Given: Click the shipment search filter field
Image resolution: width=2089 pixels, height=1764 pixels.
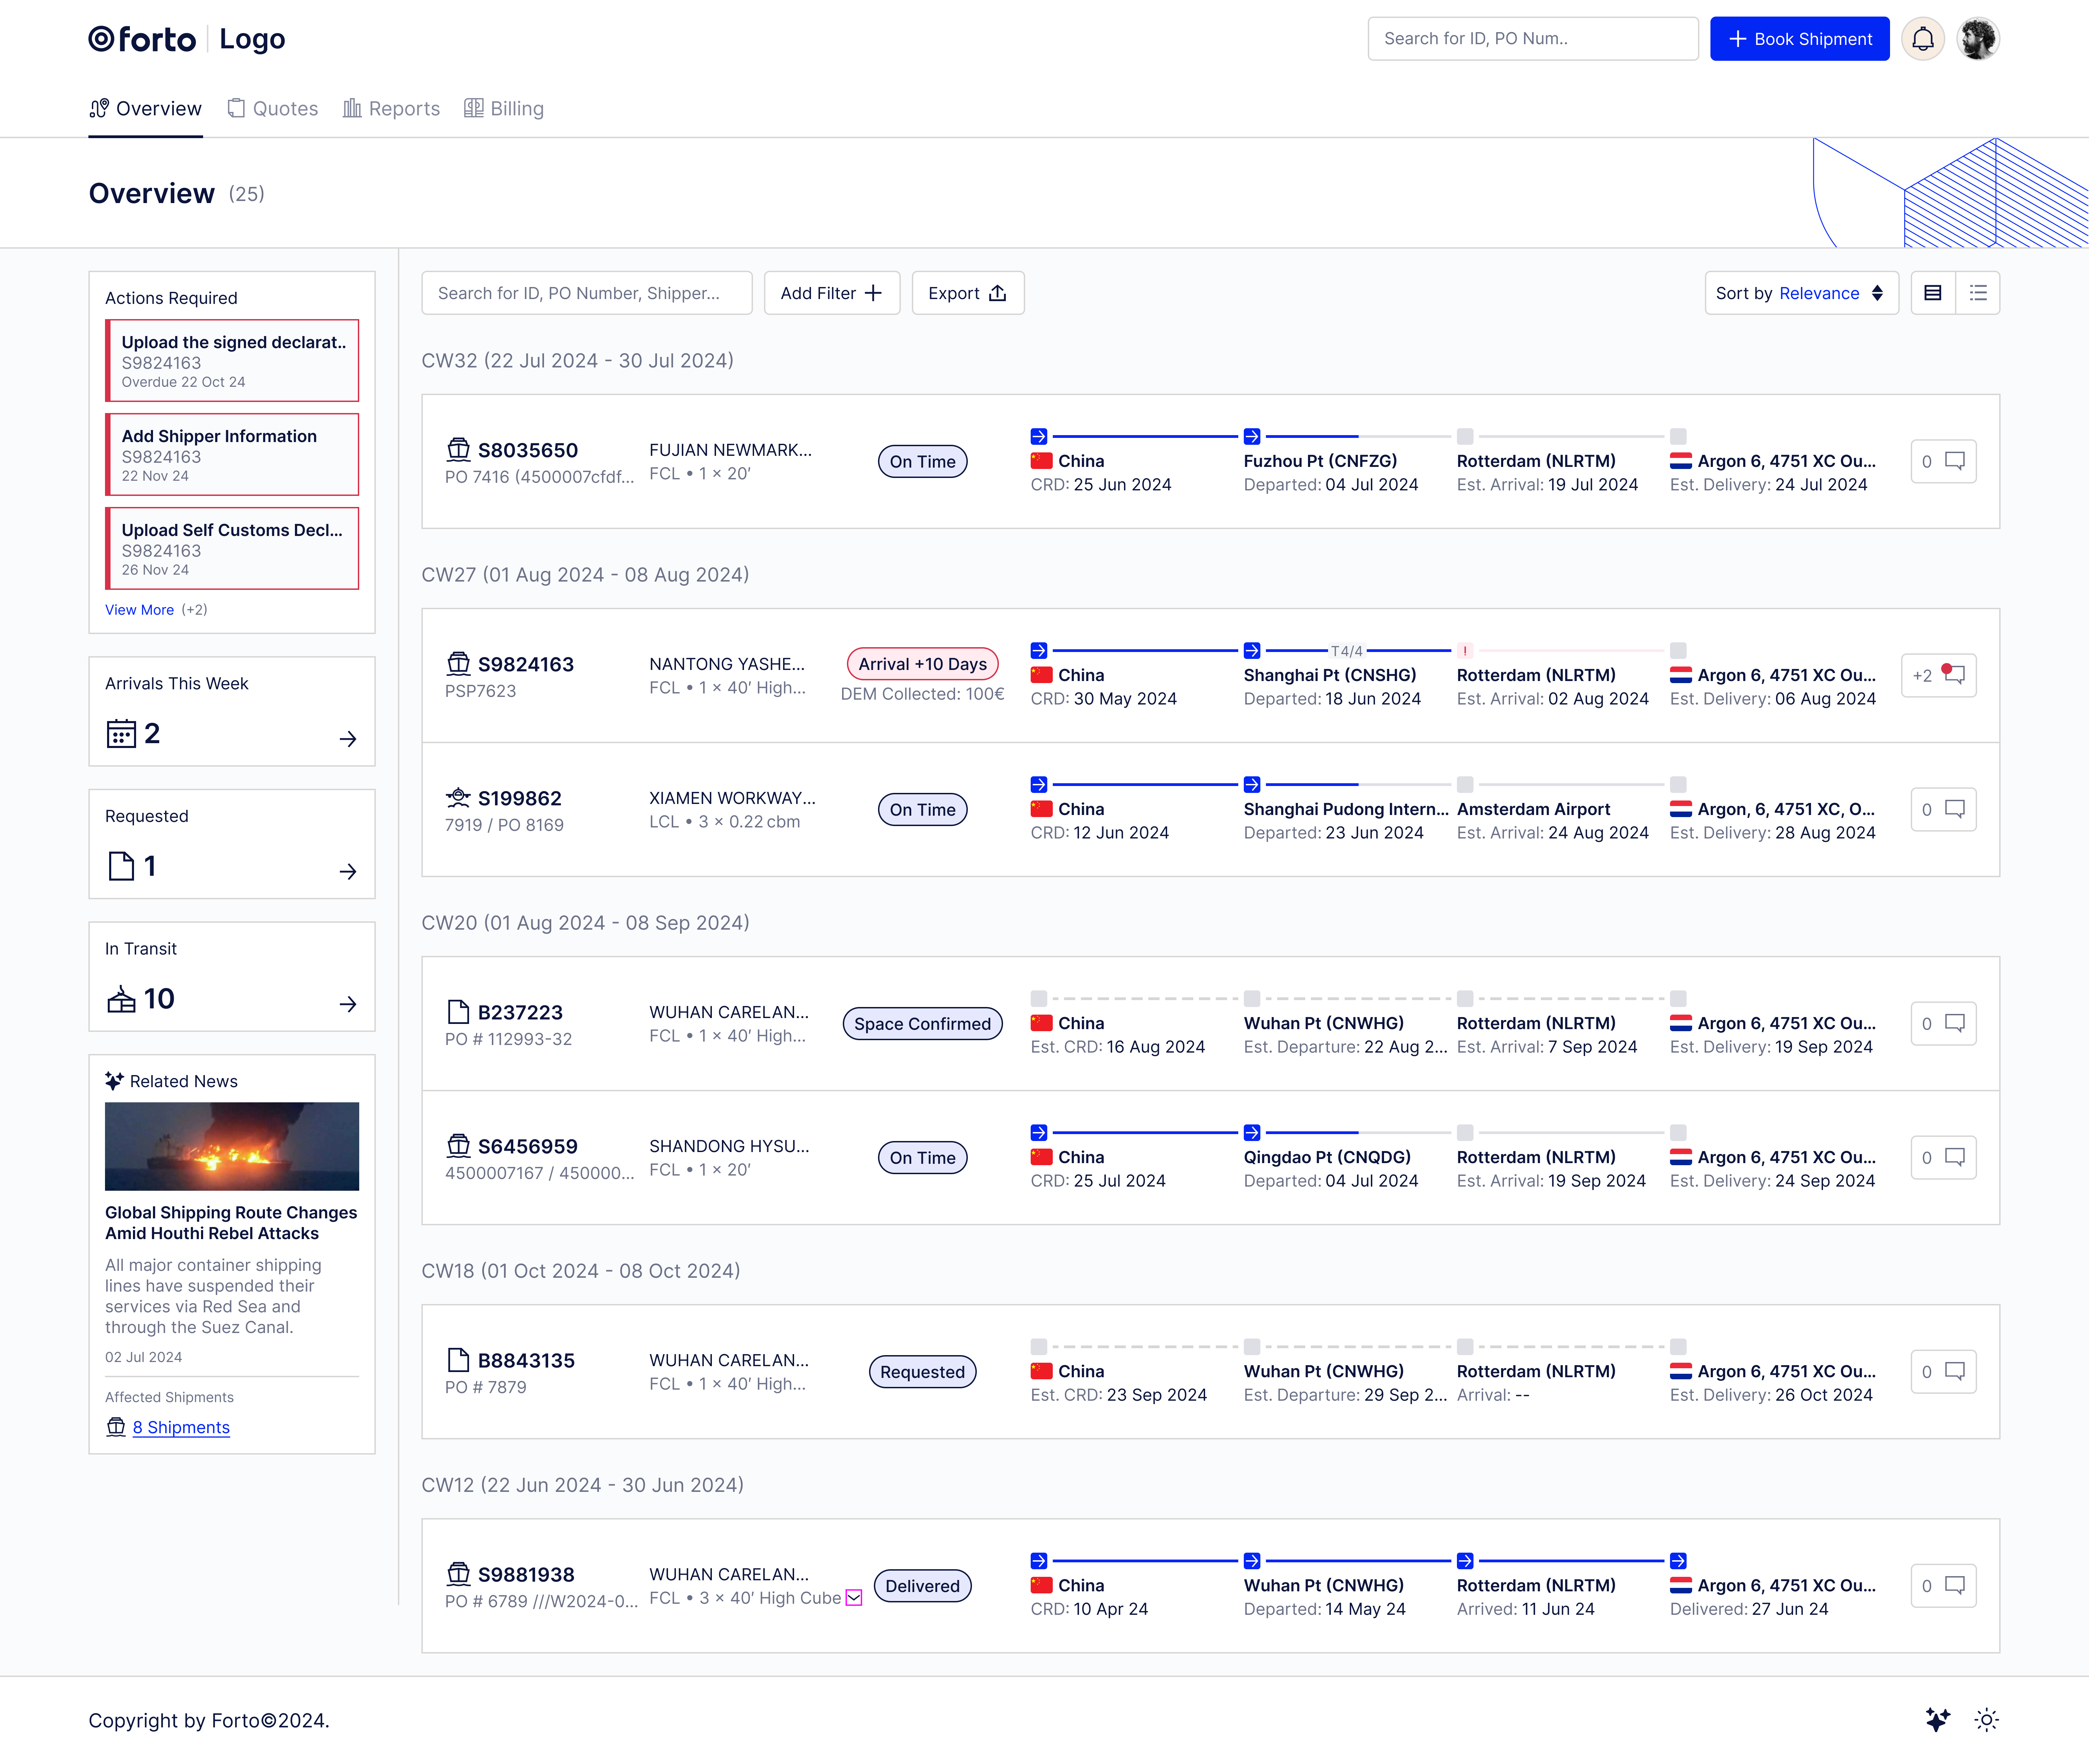Looking at the screenshot, I should [586, 293].
